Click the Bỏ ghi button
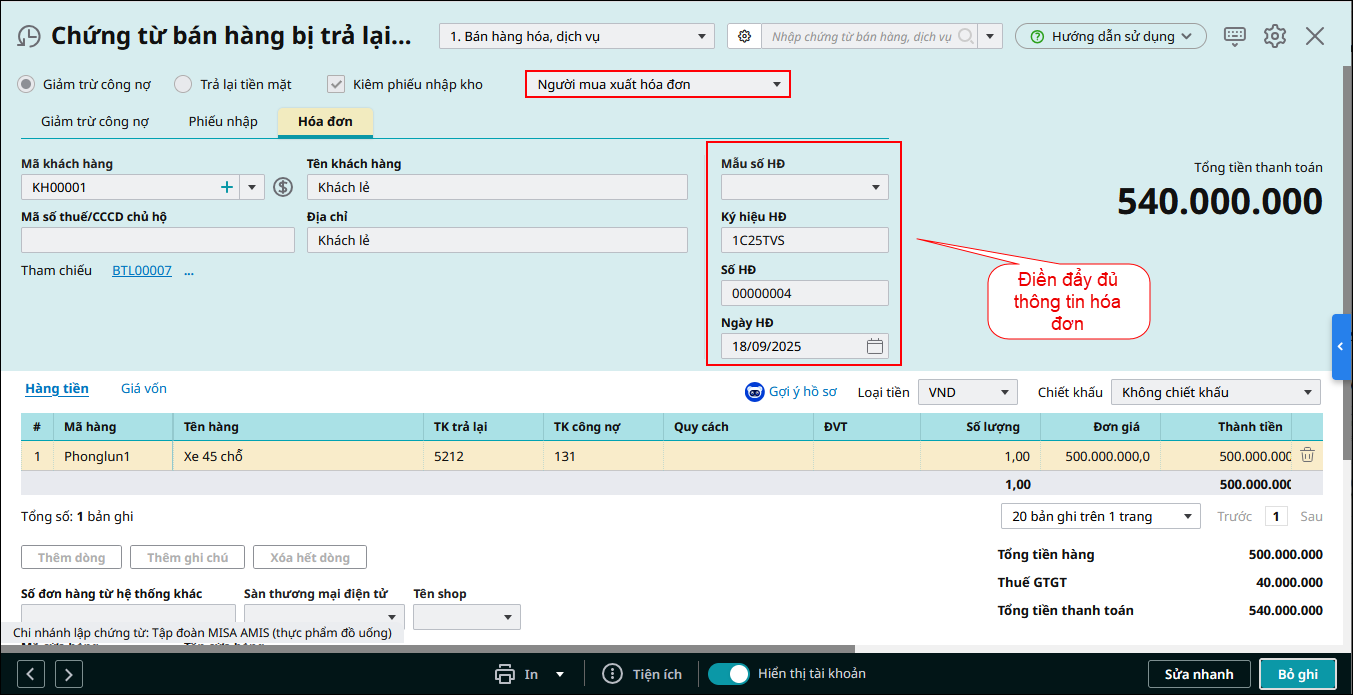This screenshot has width=1353, height=695. point(1297,674)
